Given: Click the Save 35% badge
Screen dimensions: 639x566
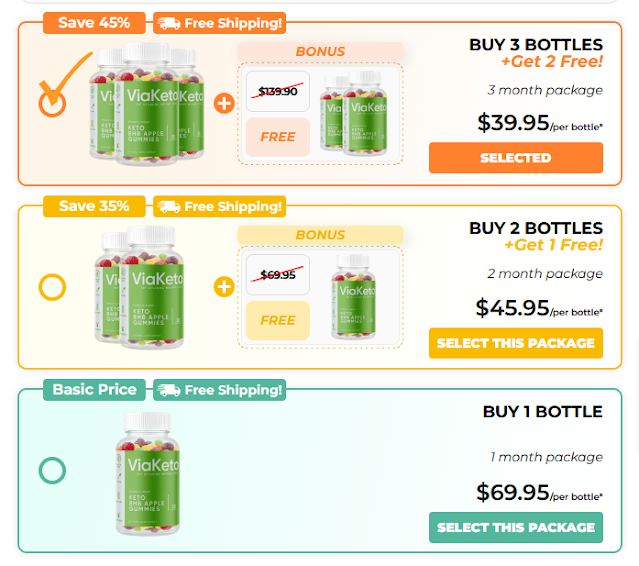Looking at the screenshot, I should (94, 206).
